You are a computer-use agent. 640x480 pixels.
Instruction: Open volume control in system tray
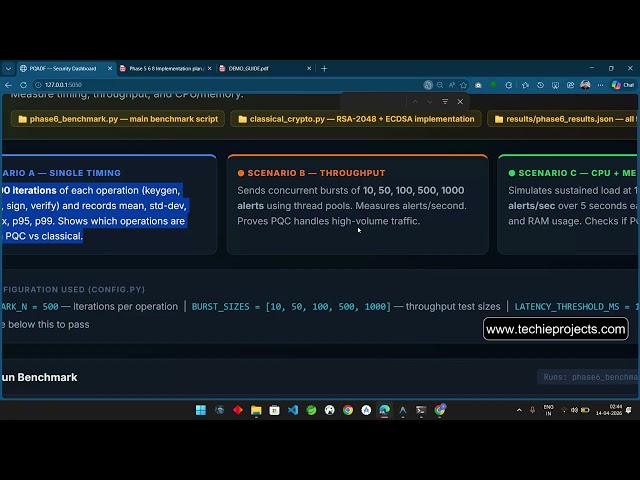click(x=574, y=410)
